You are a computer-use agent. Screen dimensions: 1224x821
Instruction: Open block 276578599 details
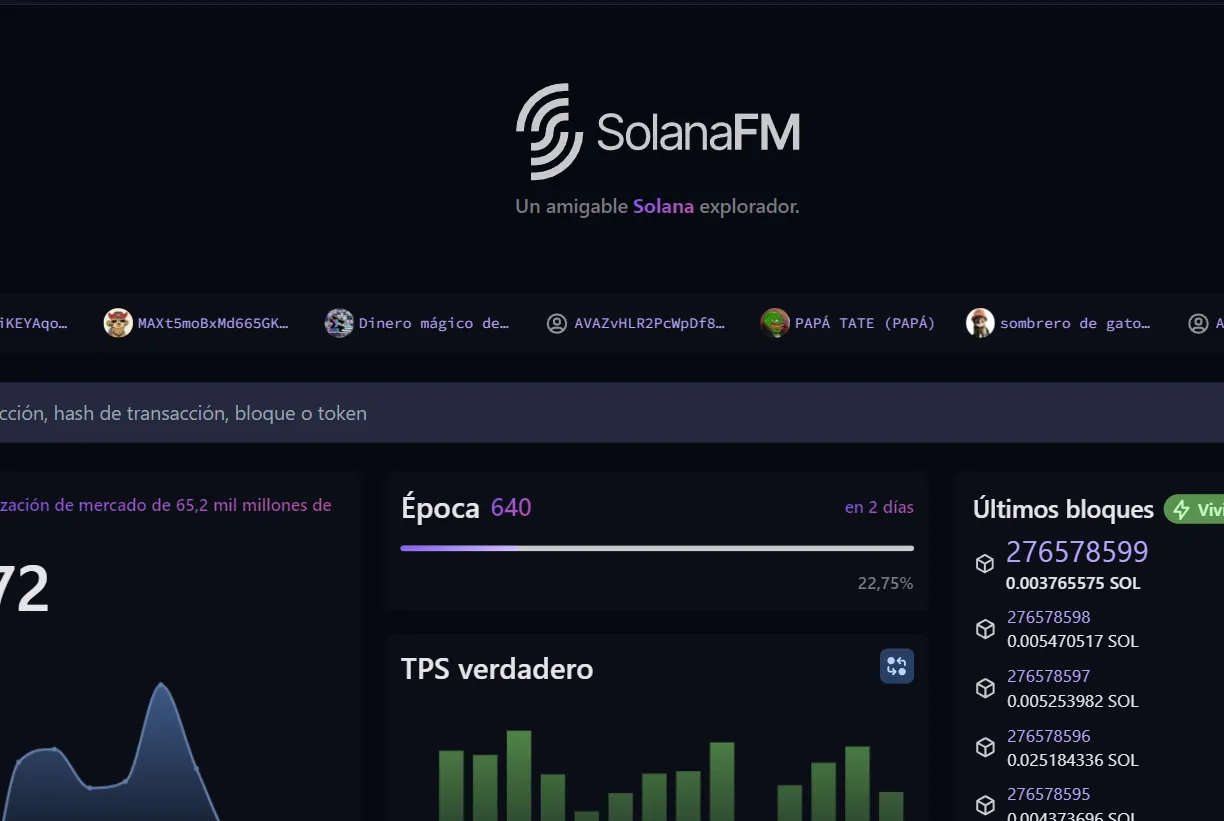tap(1077, 551)
